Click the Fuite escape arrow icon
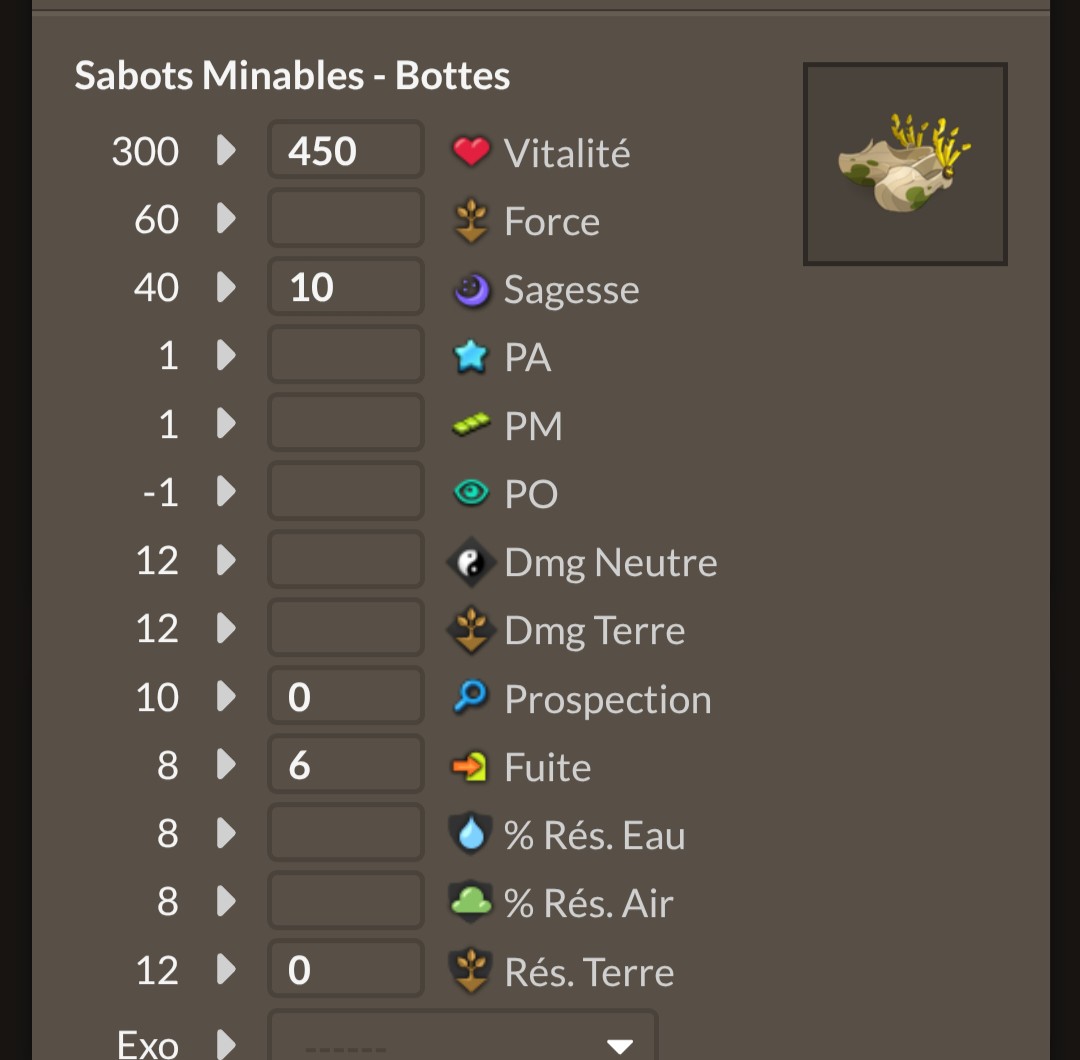This screenshot has width=1080, height=1060. 470,766
